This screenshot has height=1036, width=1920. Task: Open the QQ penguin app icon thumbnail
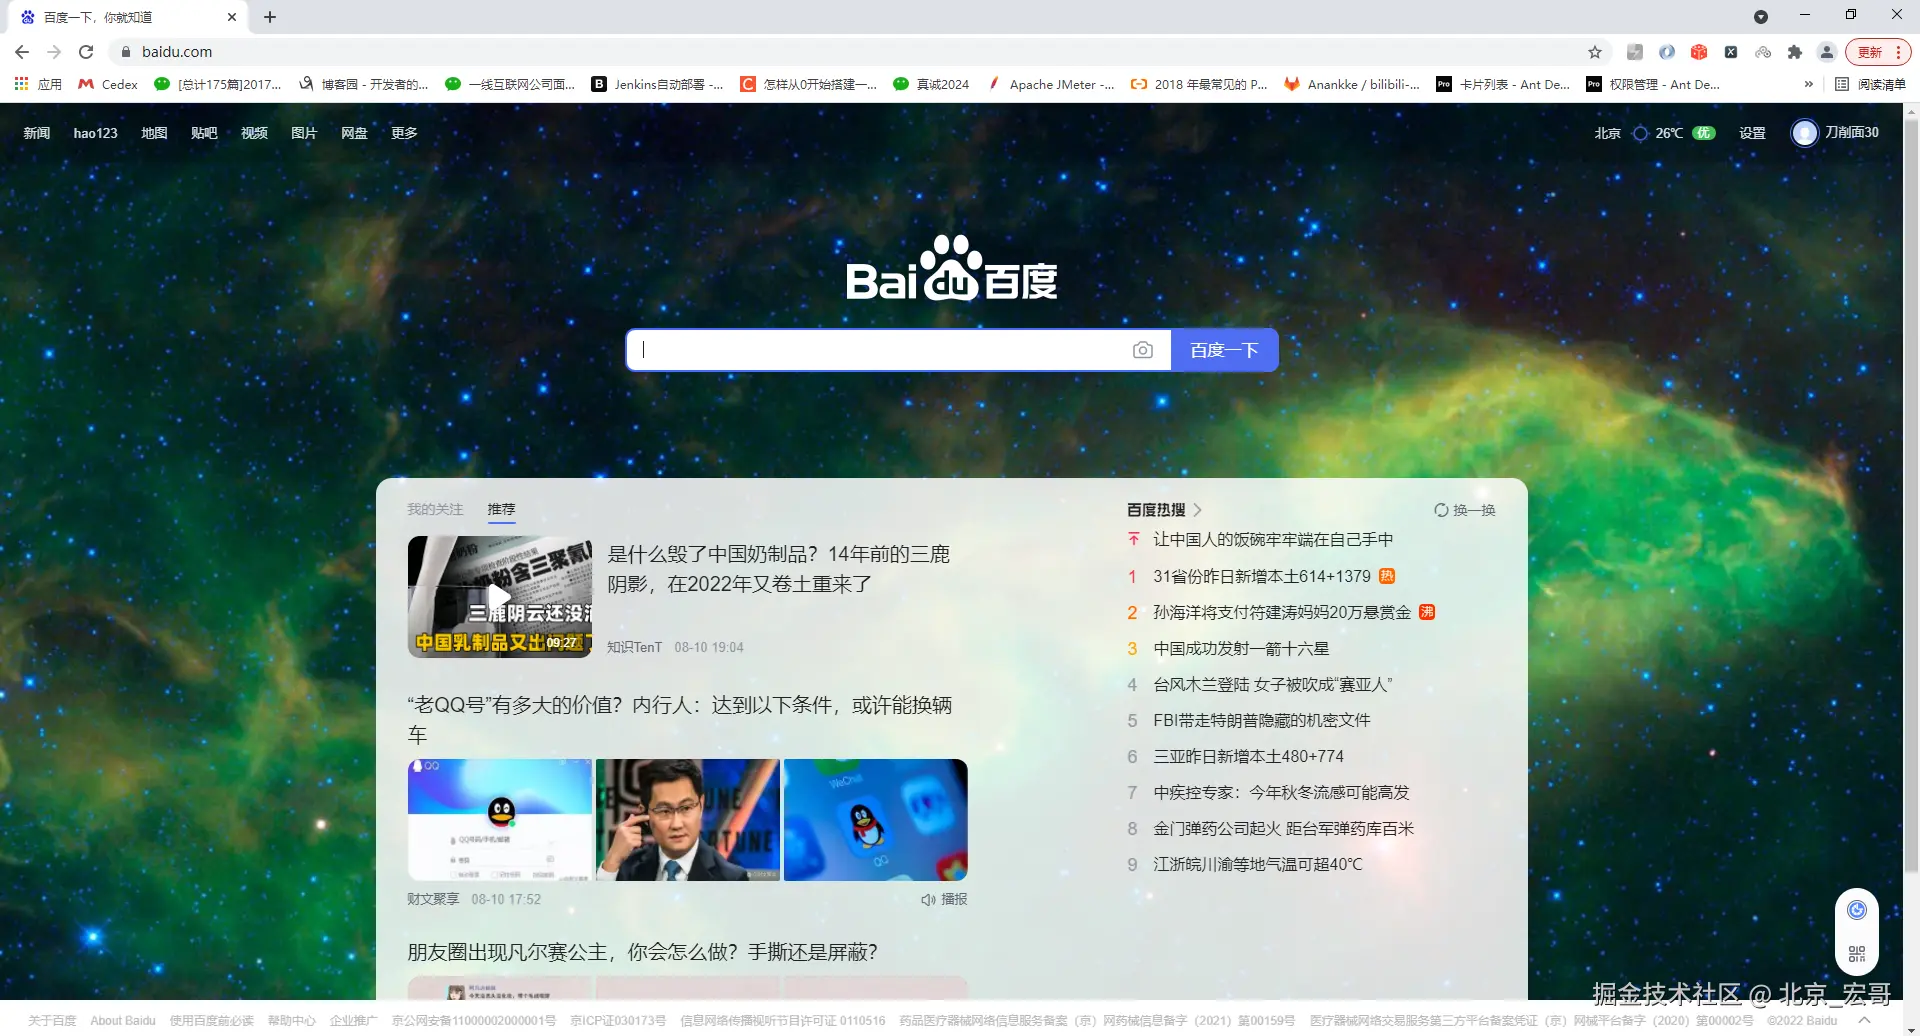[876, 820]
